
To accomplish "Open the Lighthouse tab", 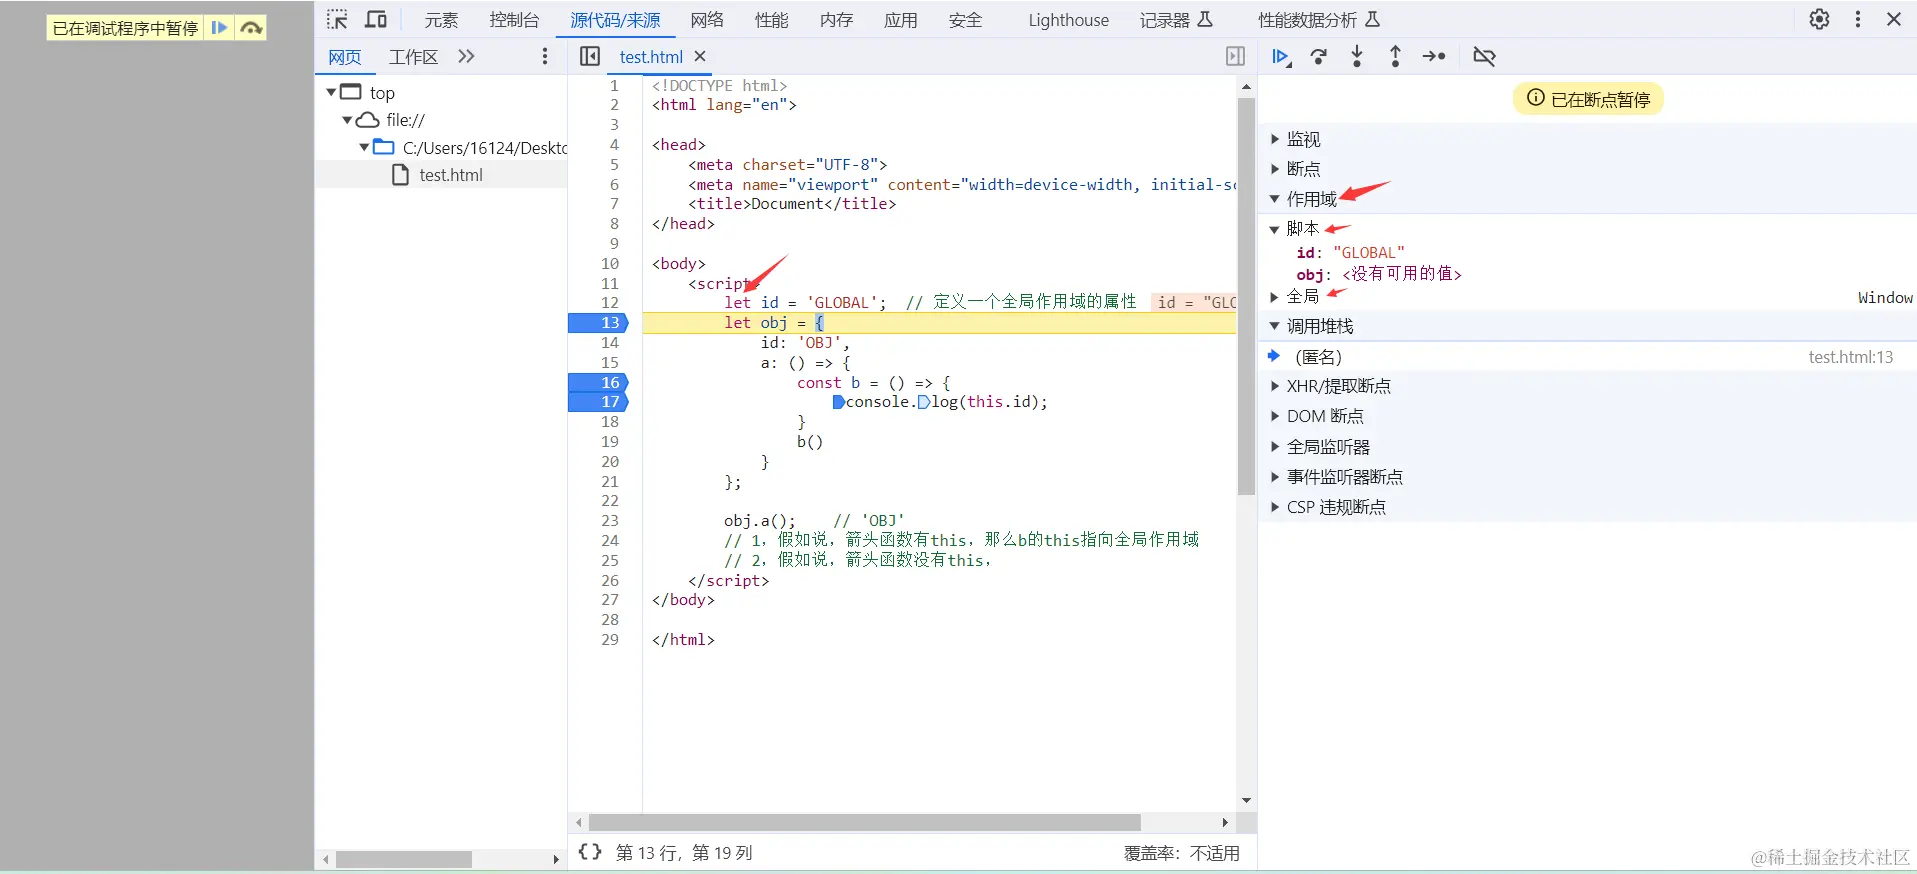I will click(x=1068, y=20).
